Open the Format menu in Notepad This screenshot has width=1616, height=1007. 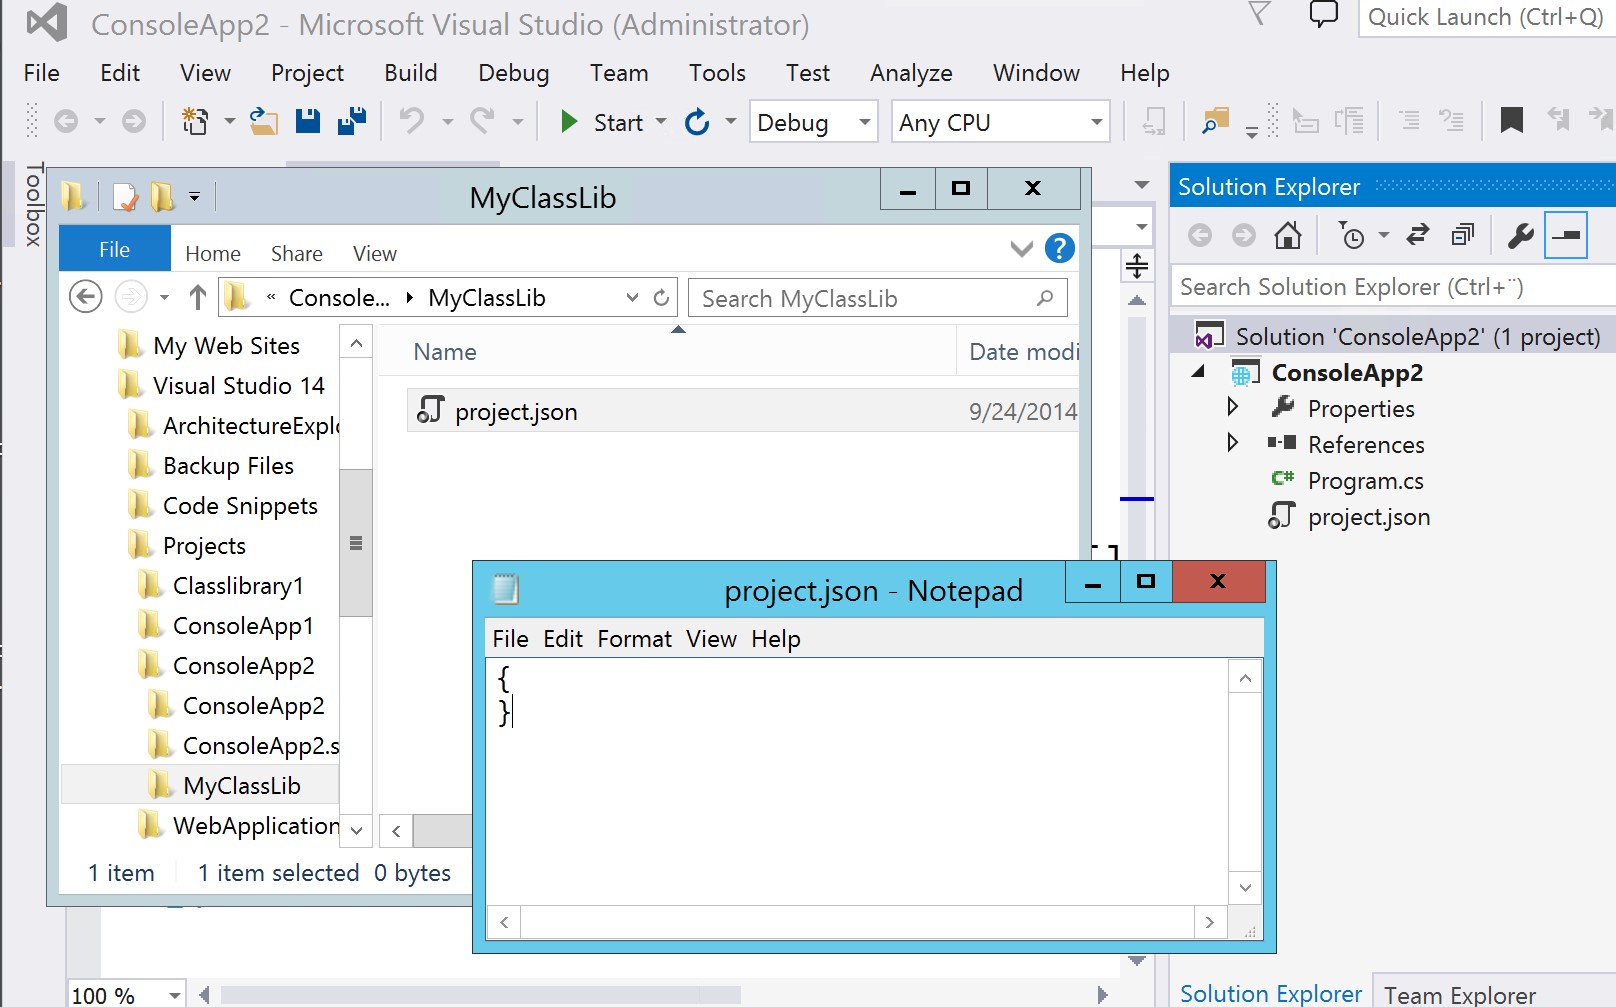[x=635, y=639]
